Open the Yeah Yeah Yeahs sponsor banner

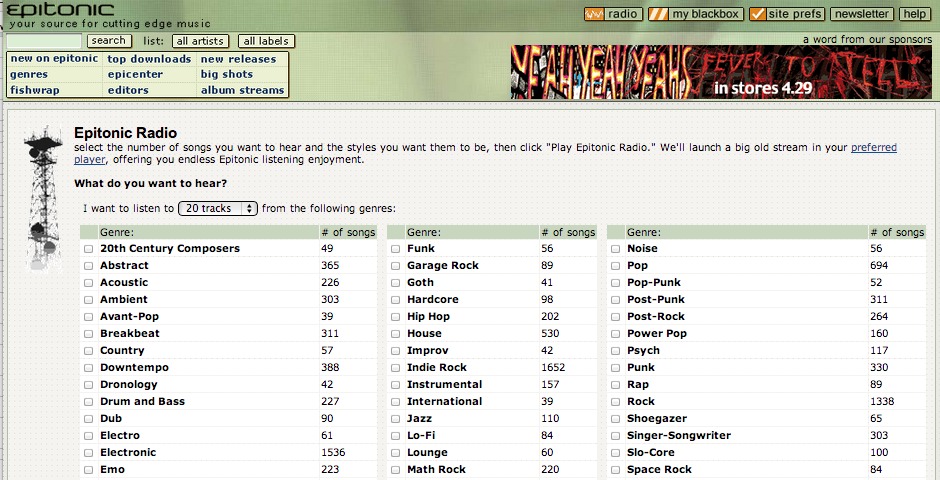point(721,72)
